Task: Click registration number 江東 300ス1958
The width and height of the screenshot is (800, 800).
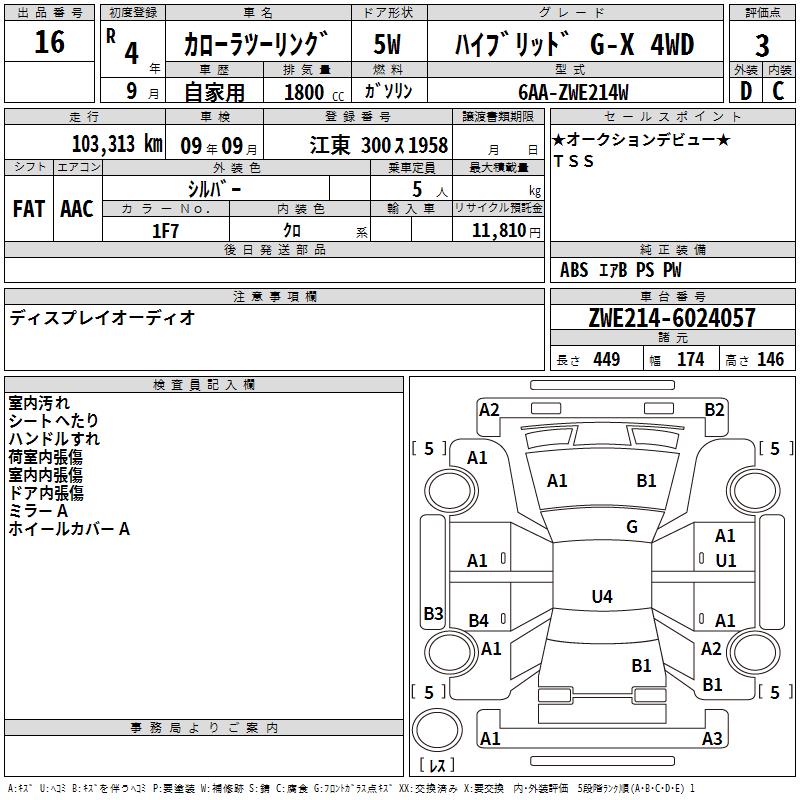Action: pos(379,145)
